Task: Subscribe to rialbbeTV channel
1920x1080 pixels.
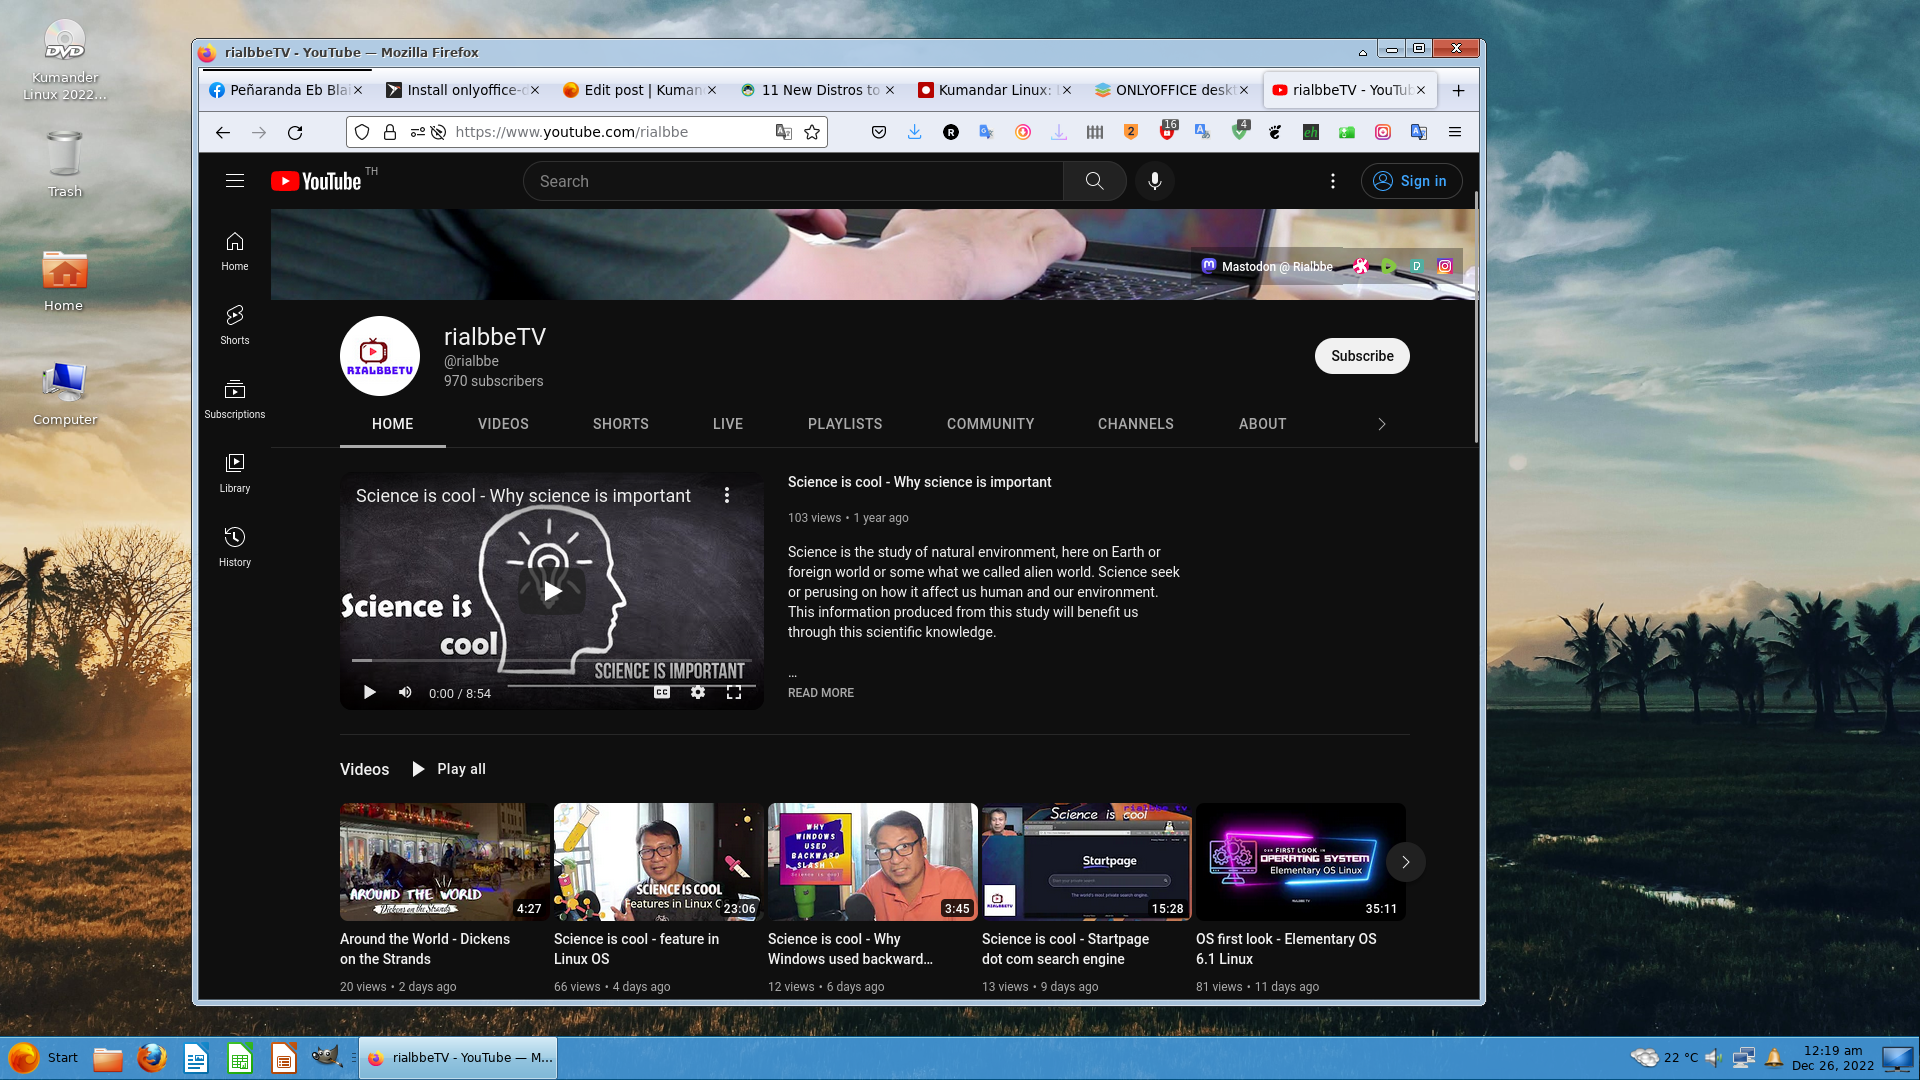Action: pos(1362,356)
